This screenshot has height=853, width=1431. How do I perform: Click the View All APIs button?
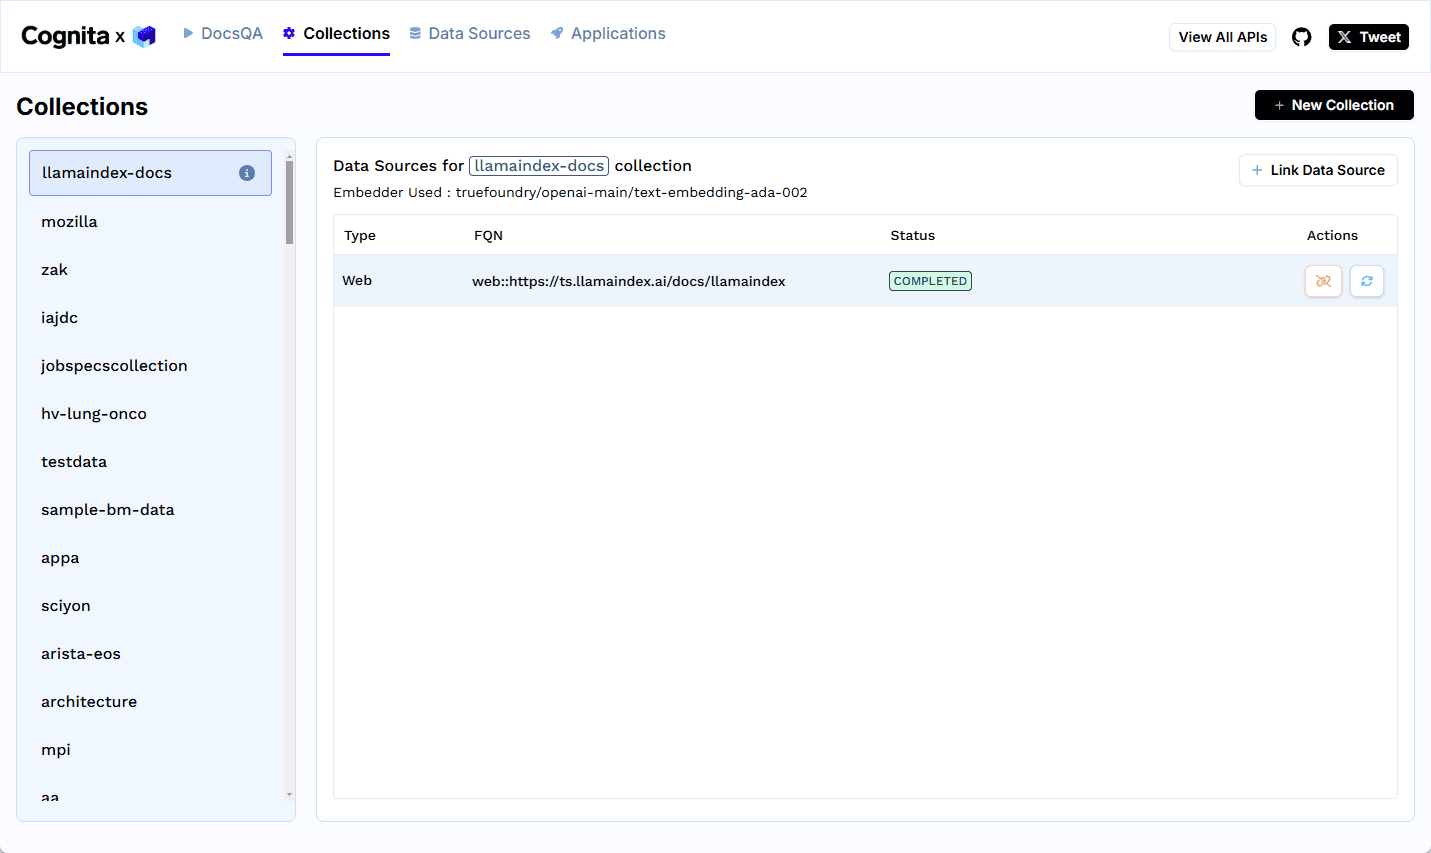(x=1222, y=37)
